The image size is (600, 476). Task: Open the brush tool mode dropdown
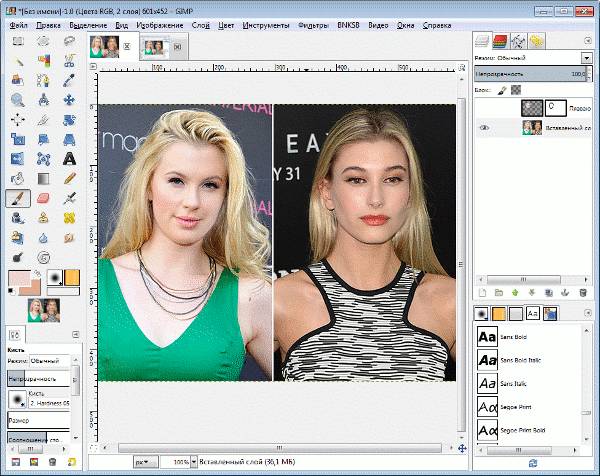point(50,361)
